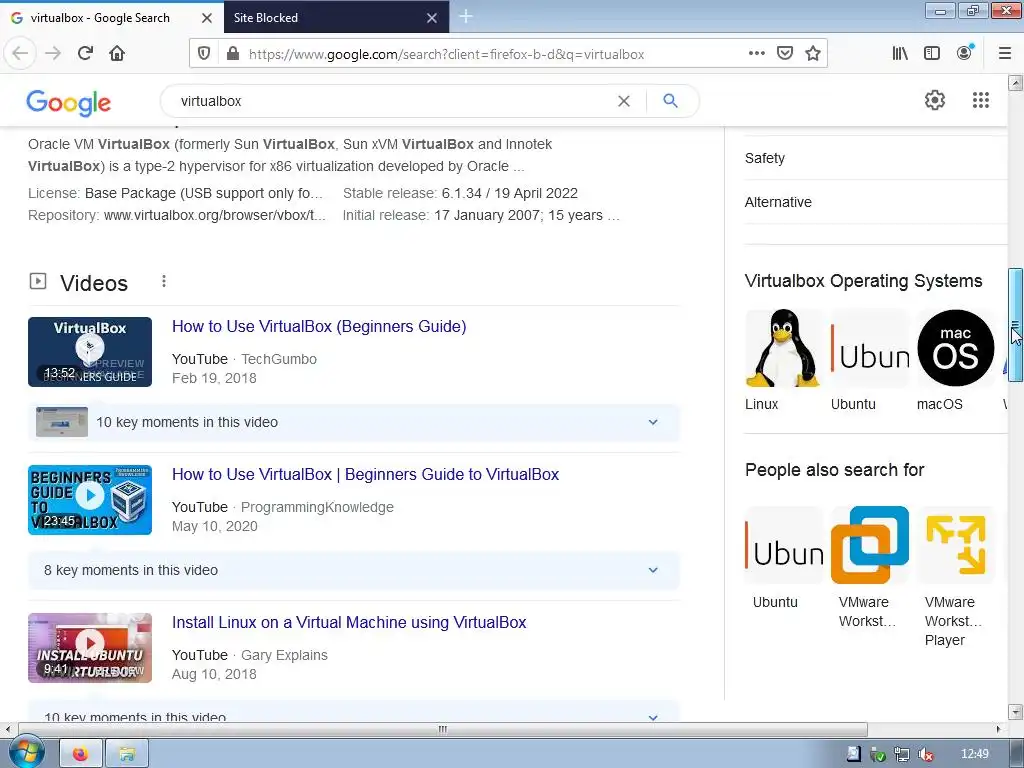
Task: Select Ubuntu under Virtualbox Operating Systems
Action: click(869, 361)
